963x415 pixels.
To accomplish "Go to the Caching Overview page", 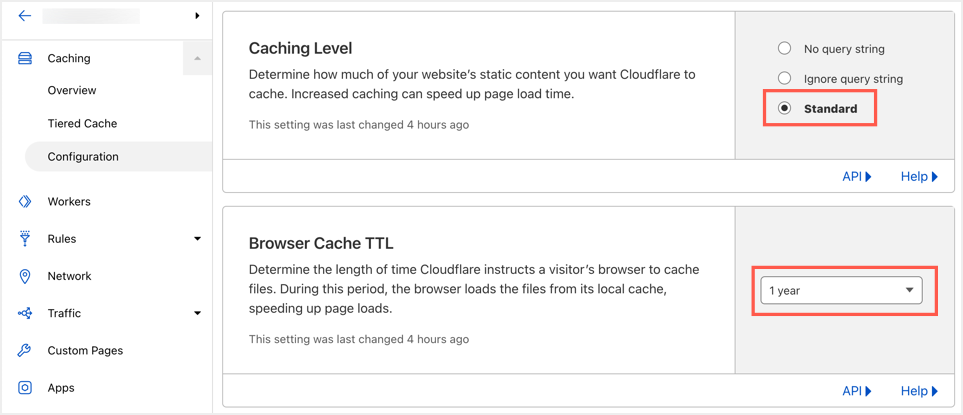I will pos(72,90).
